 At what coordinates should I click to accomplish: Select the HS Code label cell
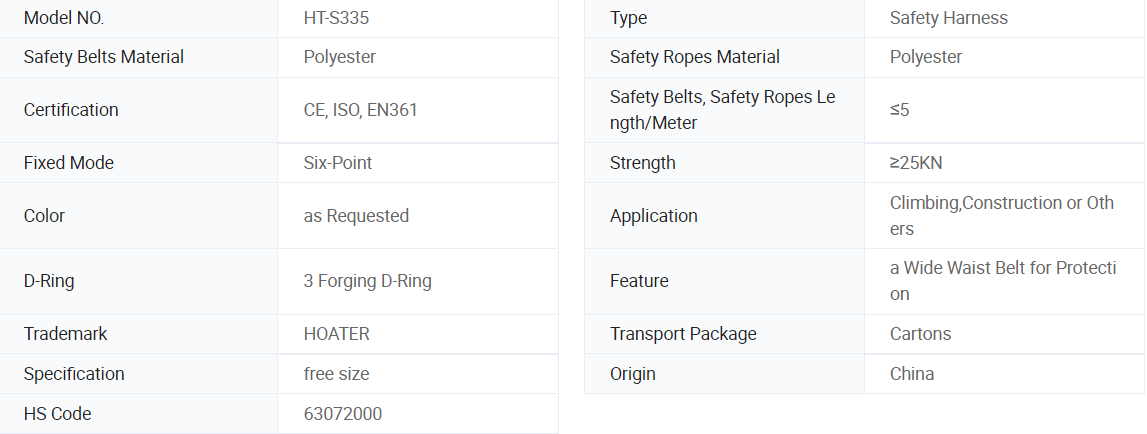(138, 414)
